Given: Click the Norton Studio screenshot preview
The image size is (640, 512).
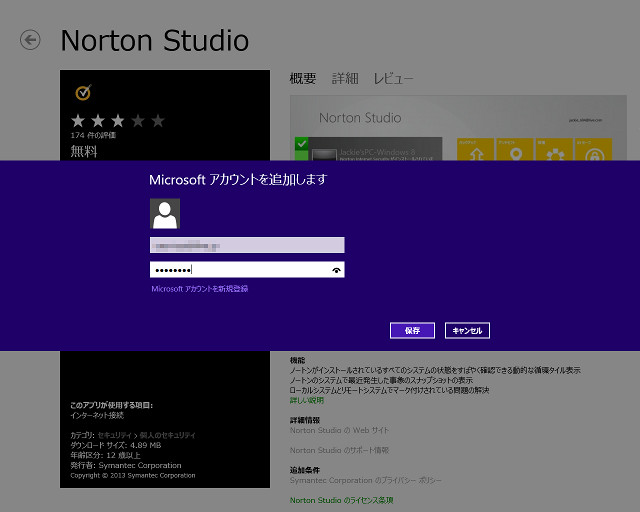Looking at the screenshot, I should [x=458, y=128].
